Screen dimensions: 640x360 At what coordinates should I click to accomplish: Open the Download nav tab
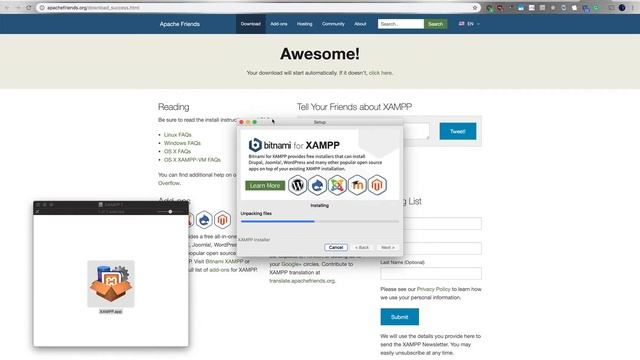(251, 24)
